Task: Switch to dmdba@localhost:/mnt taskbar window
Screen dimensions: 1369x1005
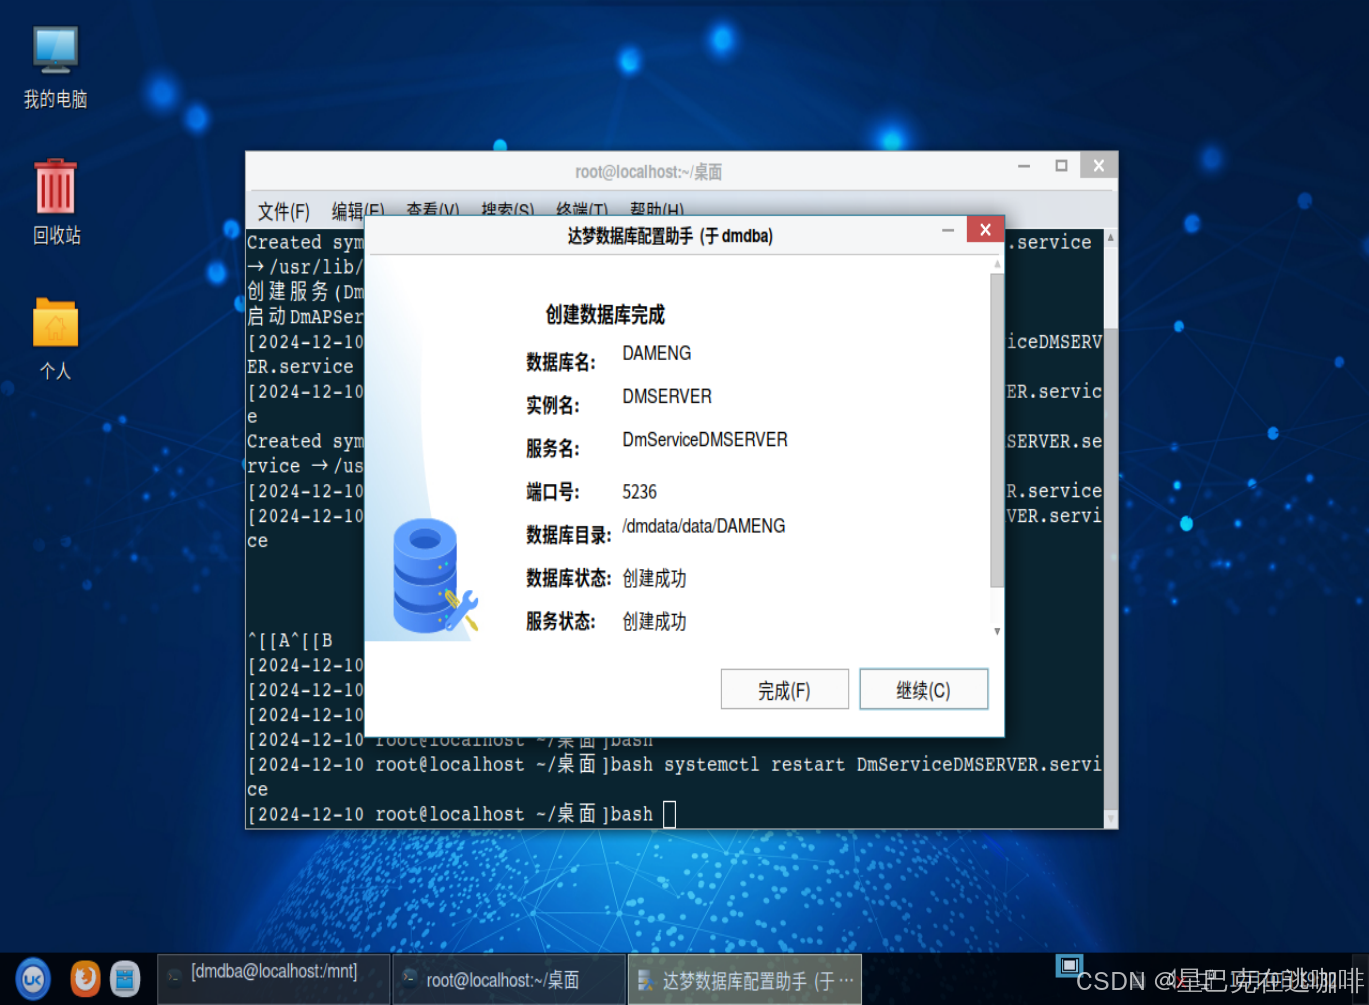Action: (273, 979)
